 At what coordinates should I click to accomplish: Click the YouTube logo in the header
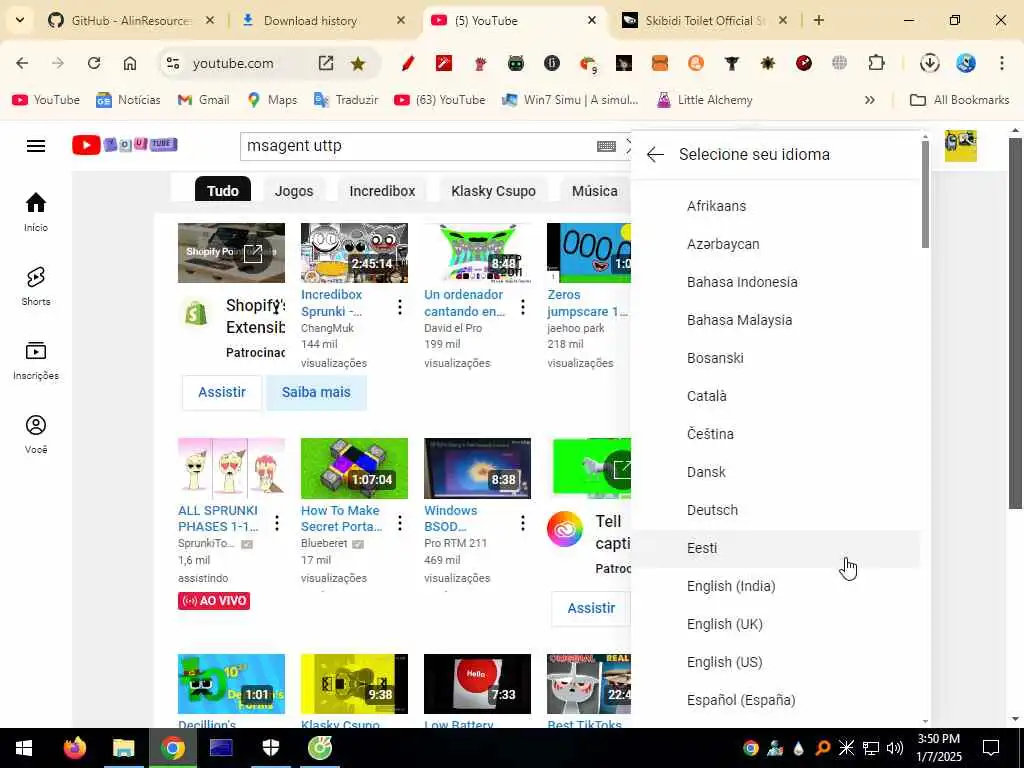click(x=125, y=144)
